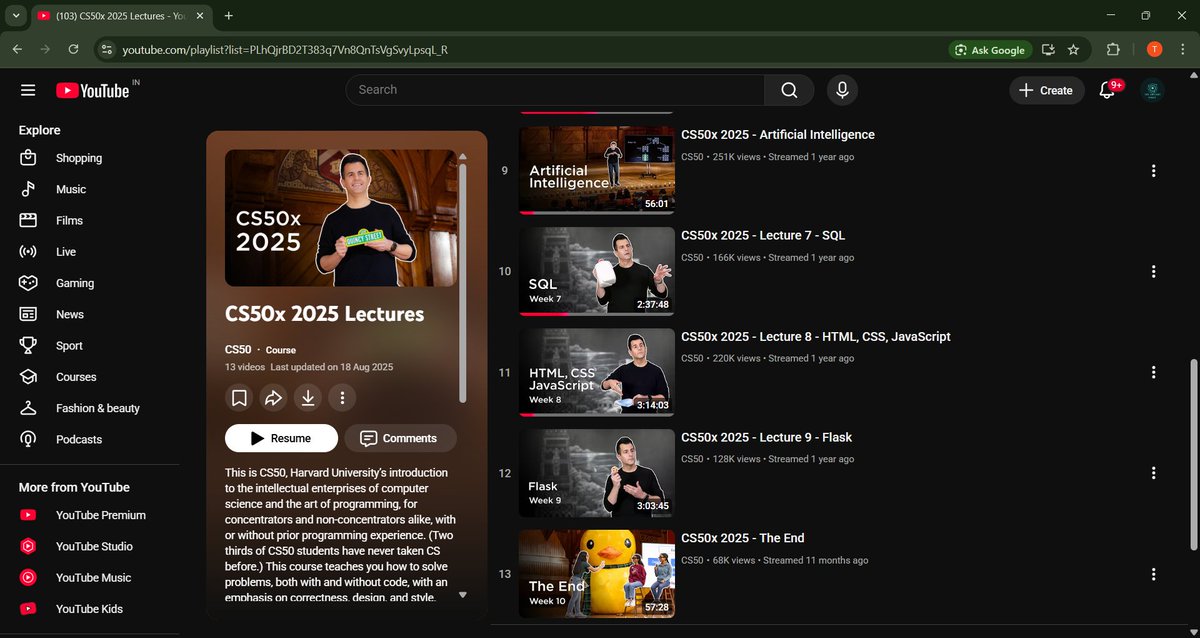Image resolution: width=1200 pixels, height=638 pixels.
Task: Go to YouTube home via logo
Action: click(x=92, y=90)
